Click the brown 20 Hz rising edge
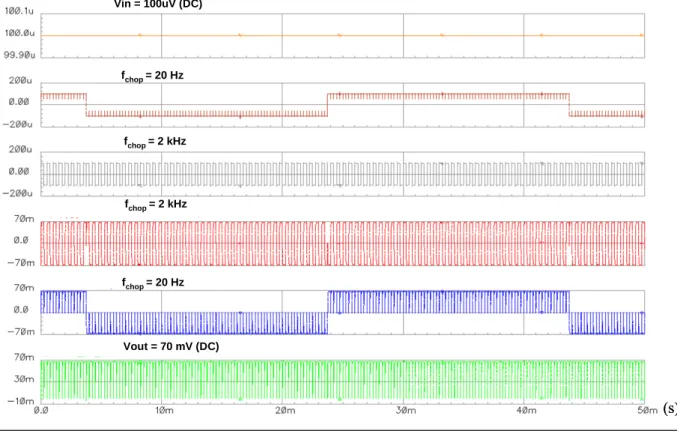This screenshot has width=677, height=437. click(x=328, y=105)
